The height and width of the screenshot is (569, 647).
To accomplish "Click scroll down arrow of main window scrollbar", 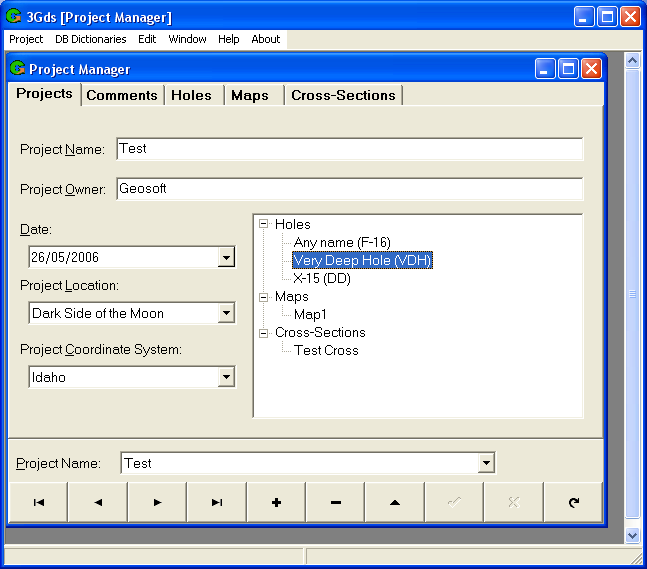I will (632, 536).
